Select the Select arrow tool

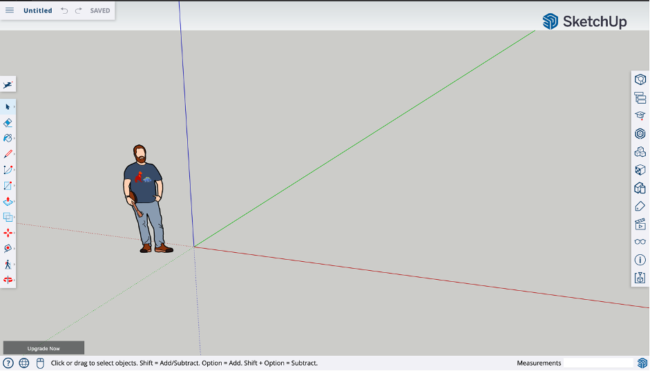coord(7,107)
